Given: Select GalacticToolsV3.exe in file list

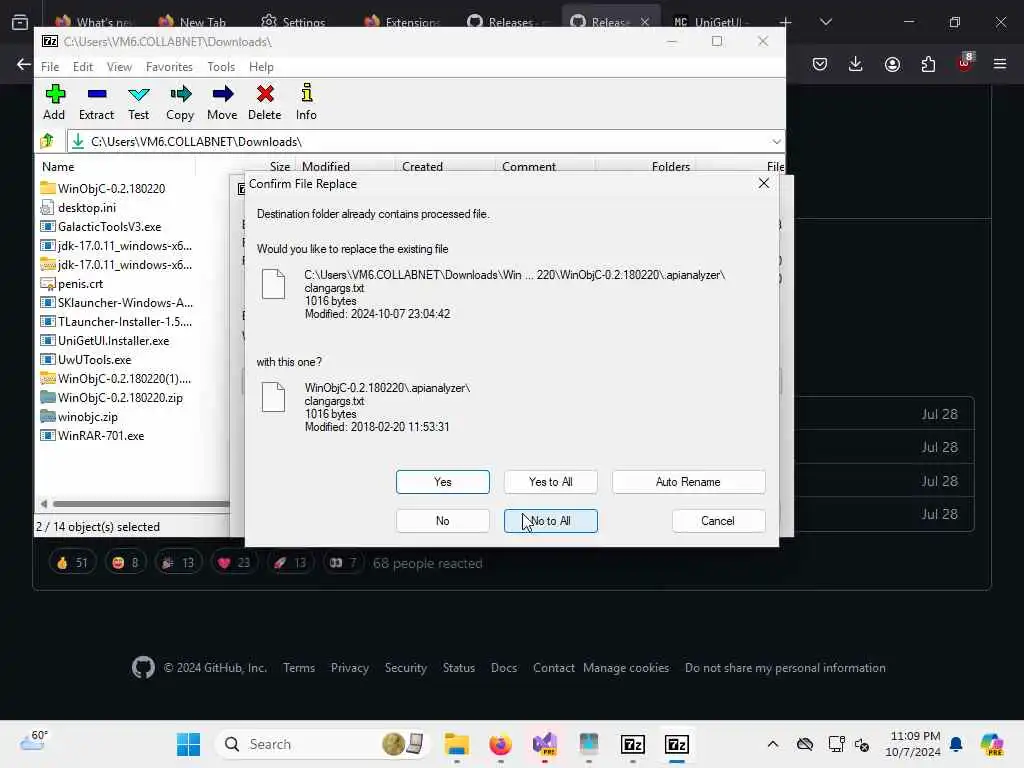Looking at the screenshot, I should (101, 227).
